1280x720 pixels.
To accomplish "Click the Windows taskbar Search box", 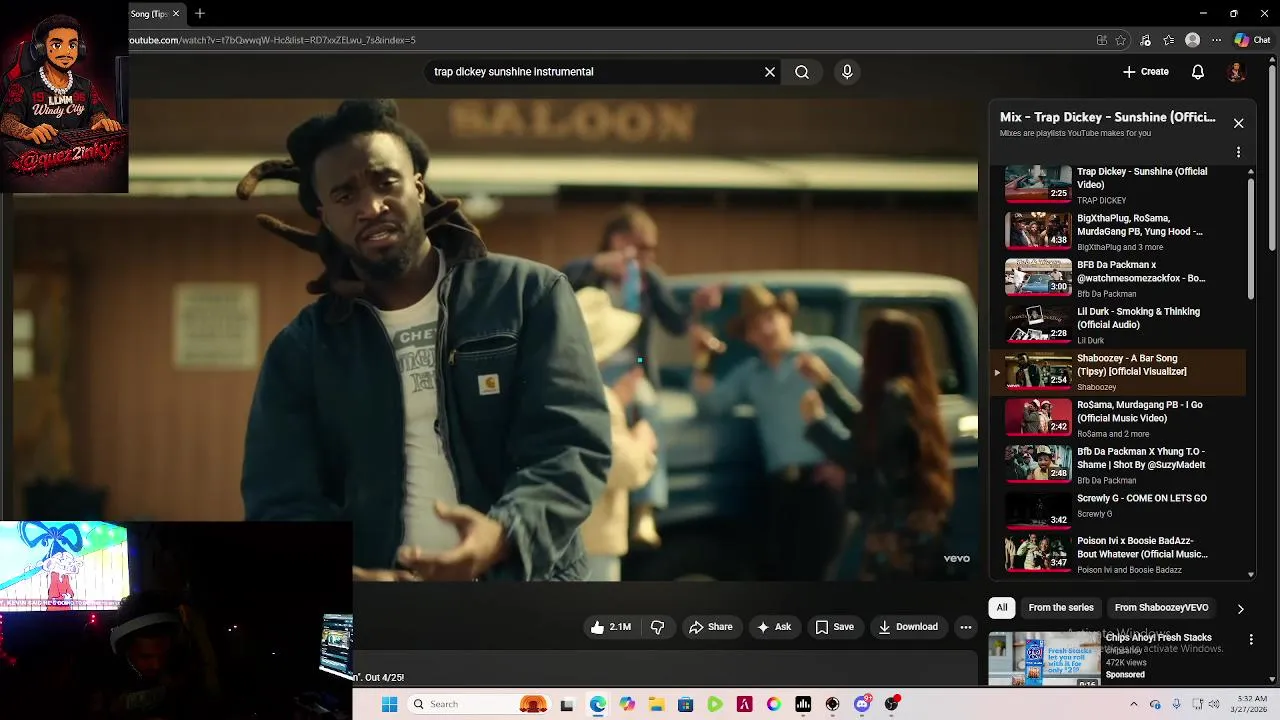I will (463, 704).
